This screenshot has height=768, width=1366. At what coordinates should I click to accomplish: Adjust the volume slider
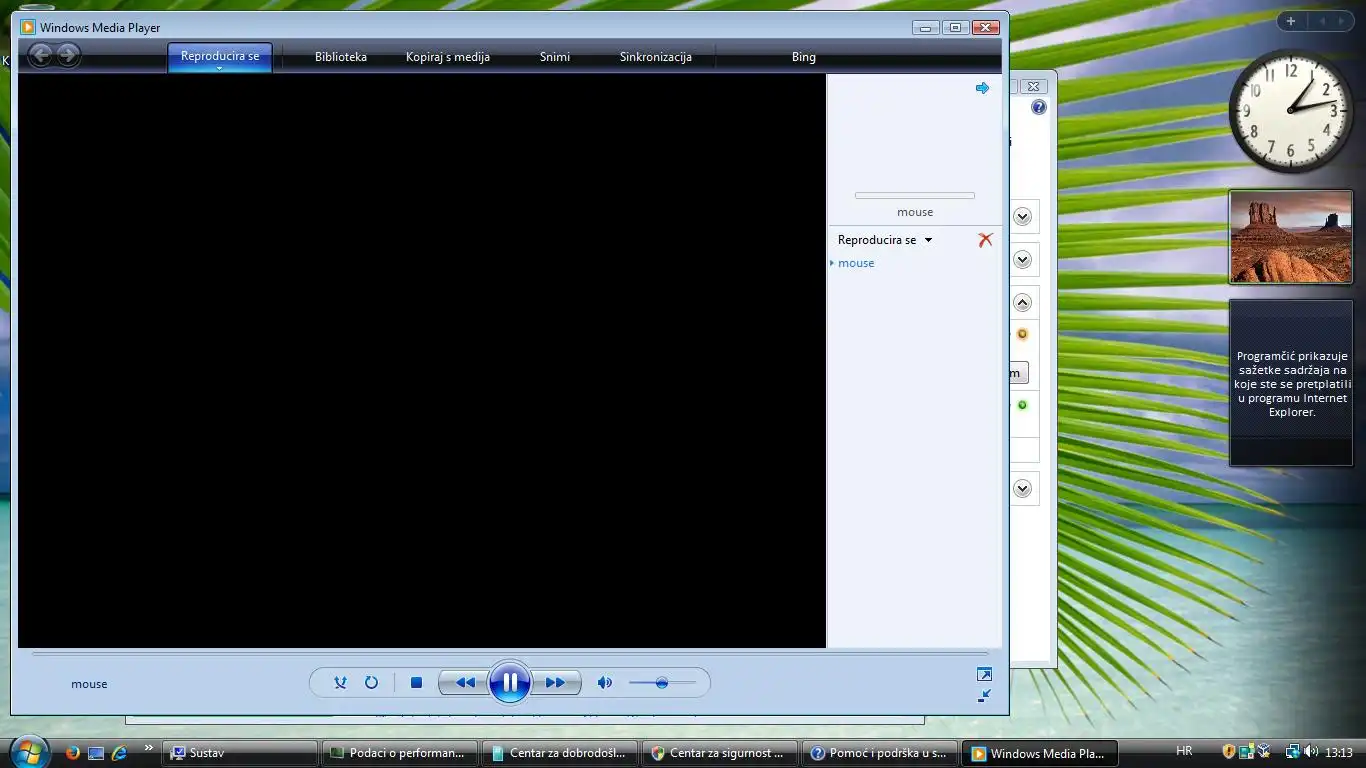point(662,683)
